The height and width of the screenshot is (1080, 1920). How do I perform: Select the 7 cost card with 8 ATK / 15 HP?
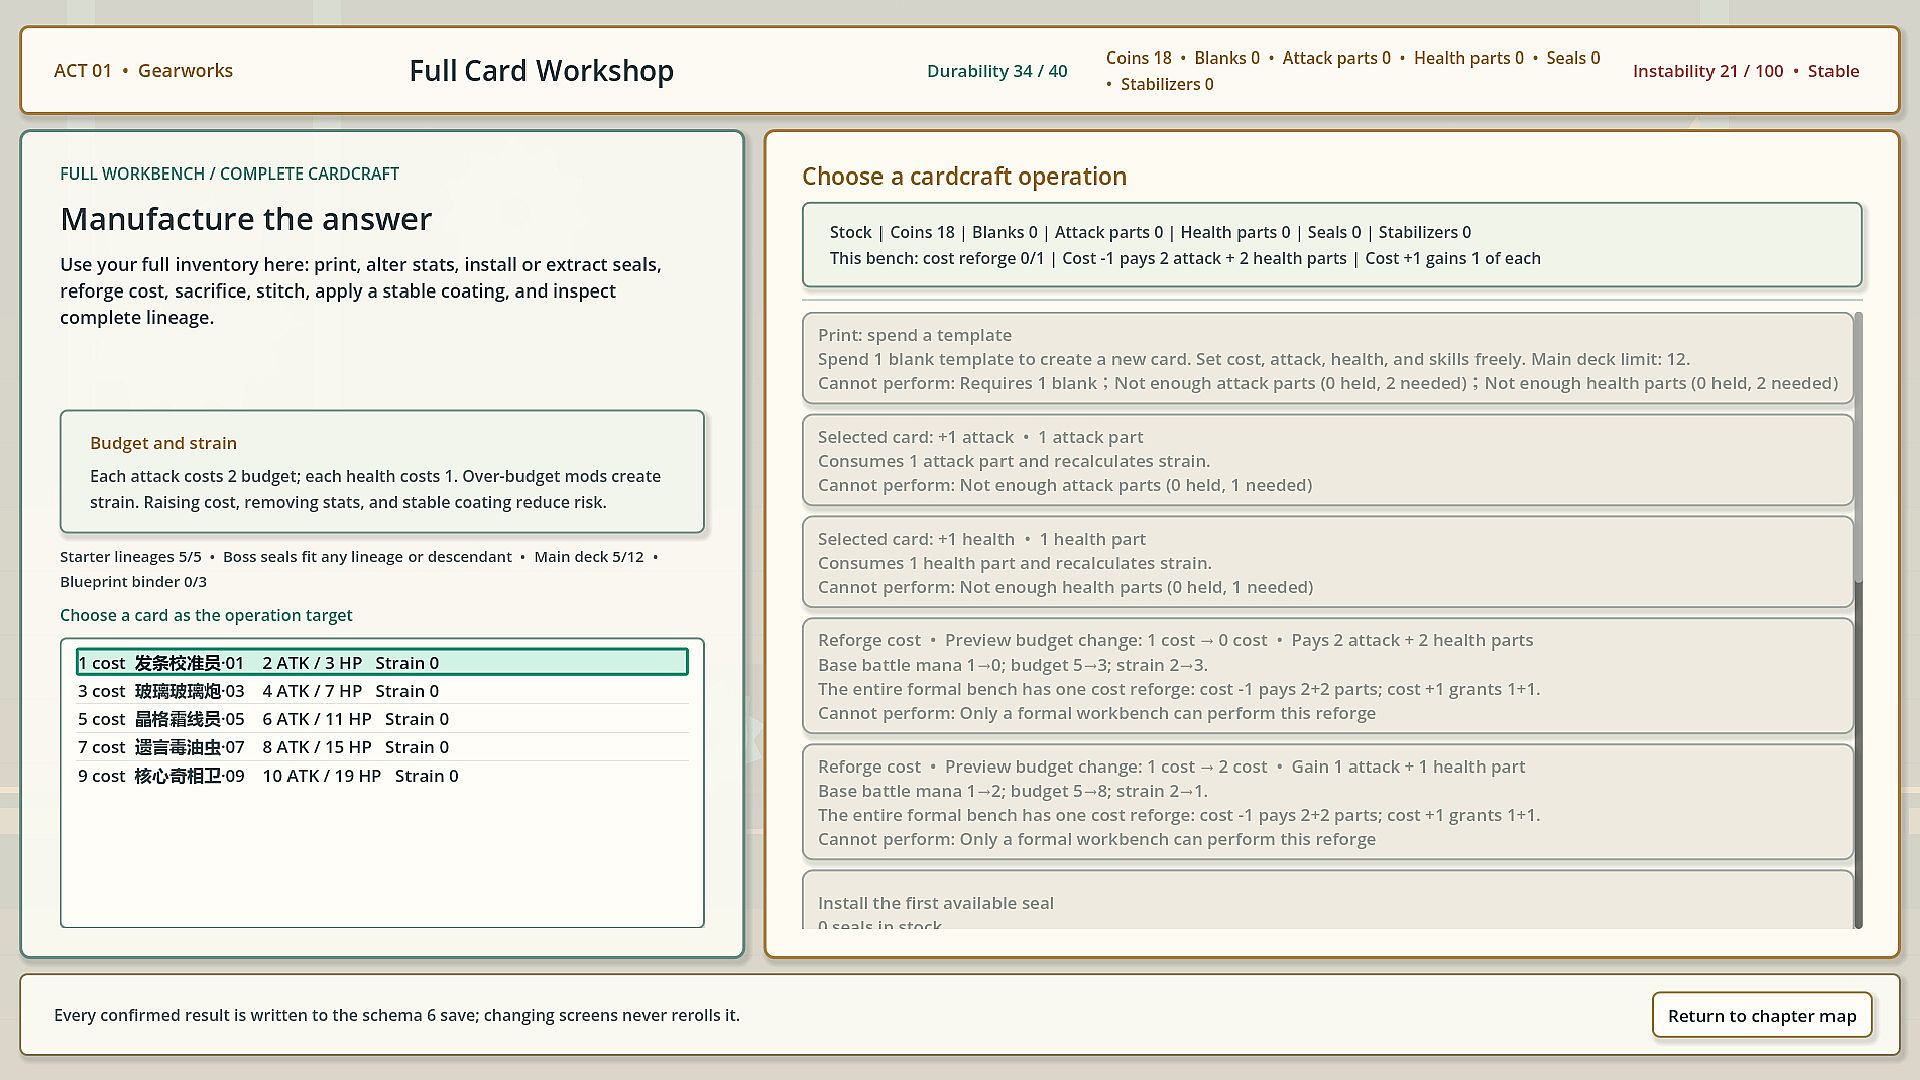382,747
